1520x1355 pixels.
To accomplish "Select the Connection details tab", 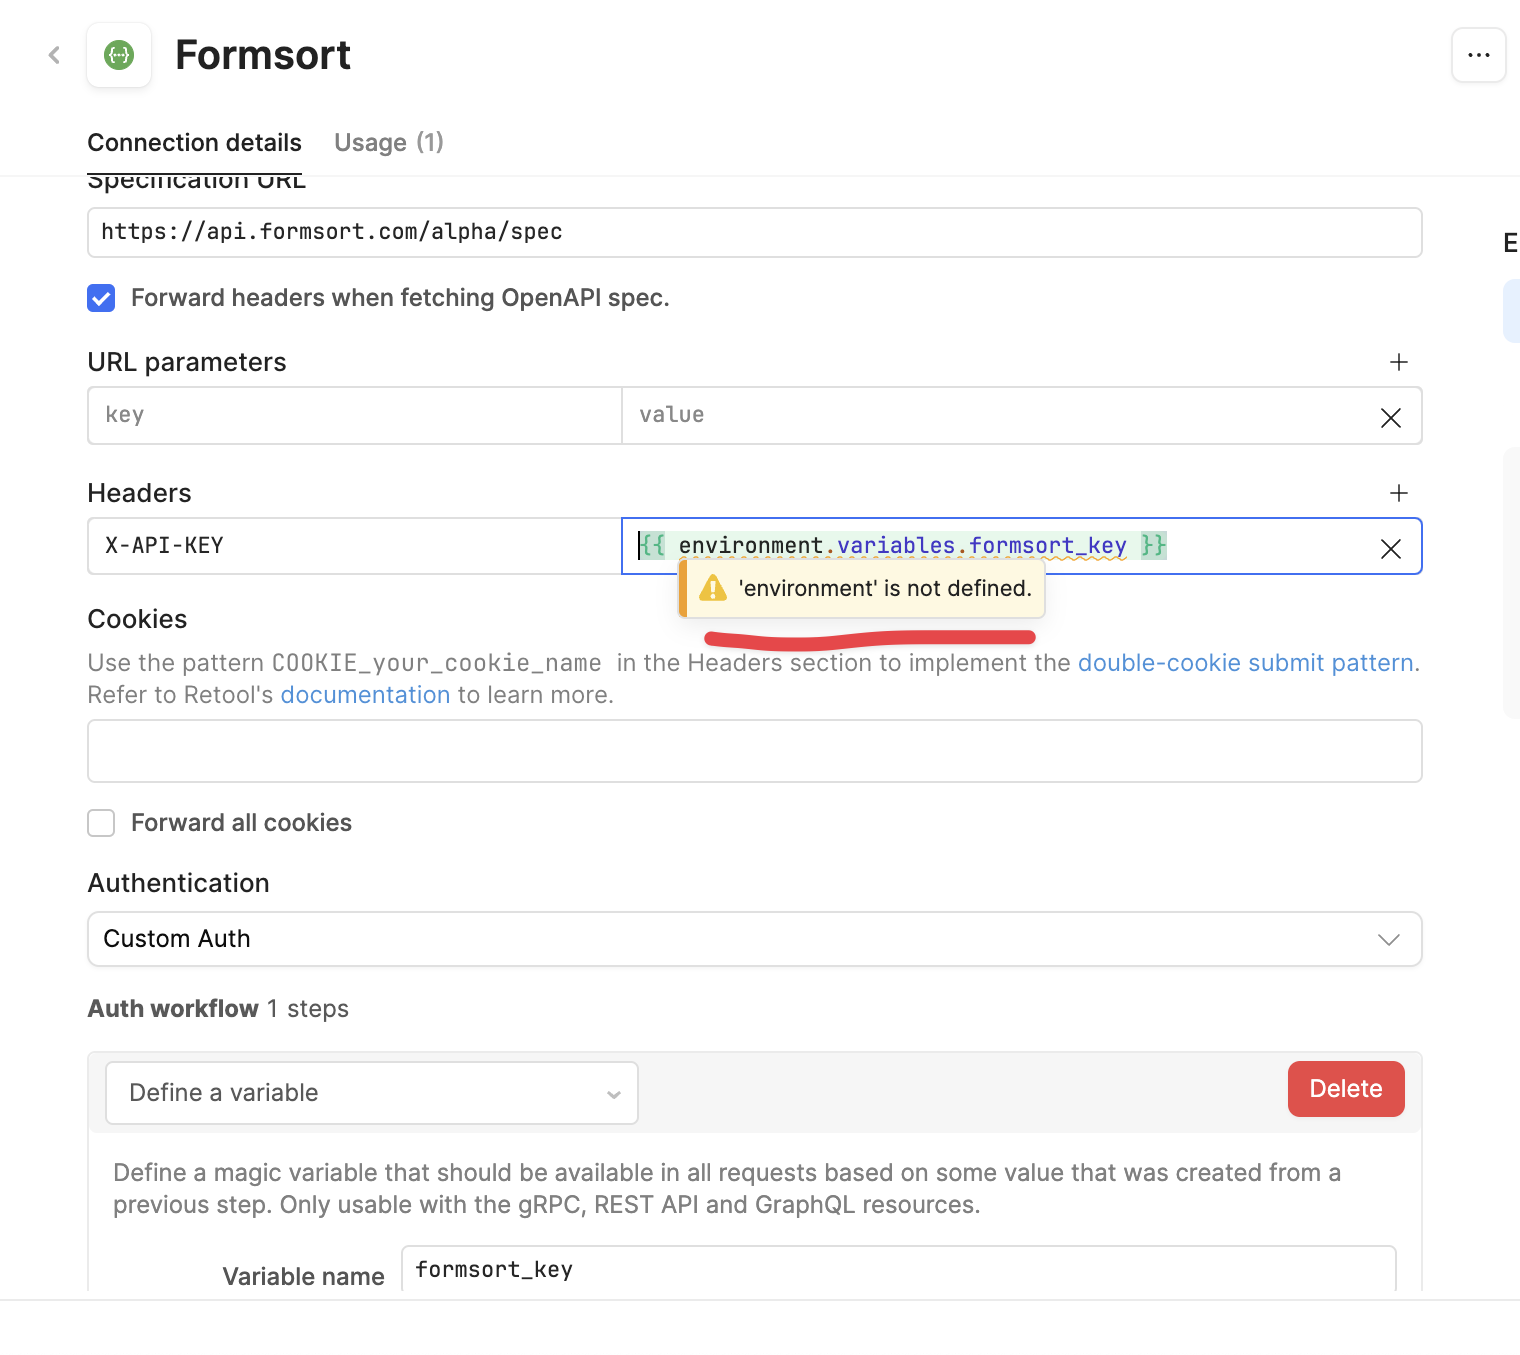I will pos(194,143).
